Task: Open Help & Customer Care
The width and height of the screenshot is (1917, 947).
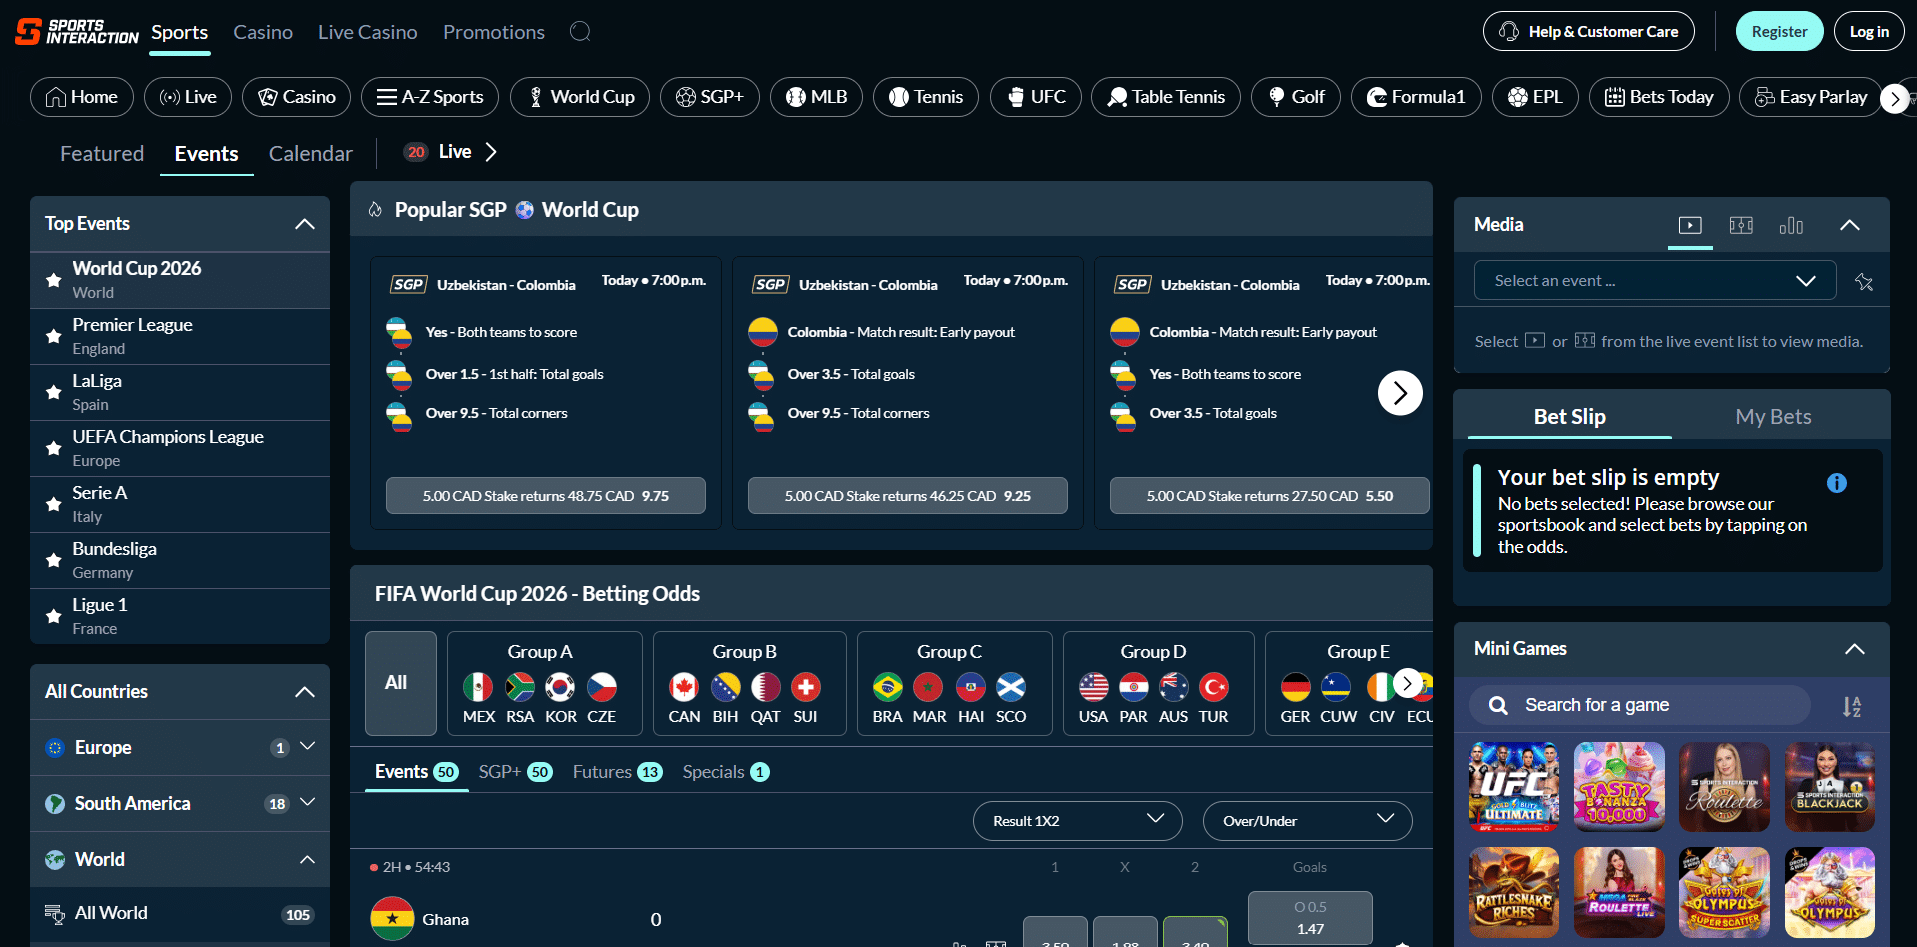Action: pos(1589,32)
